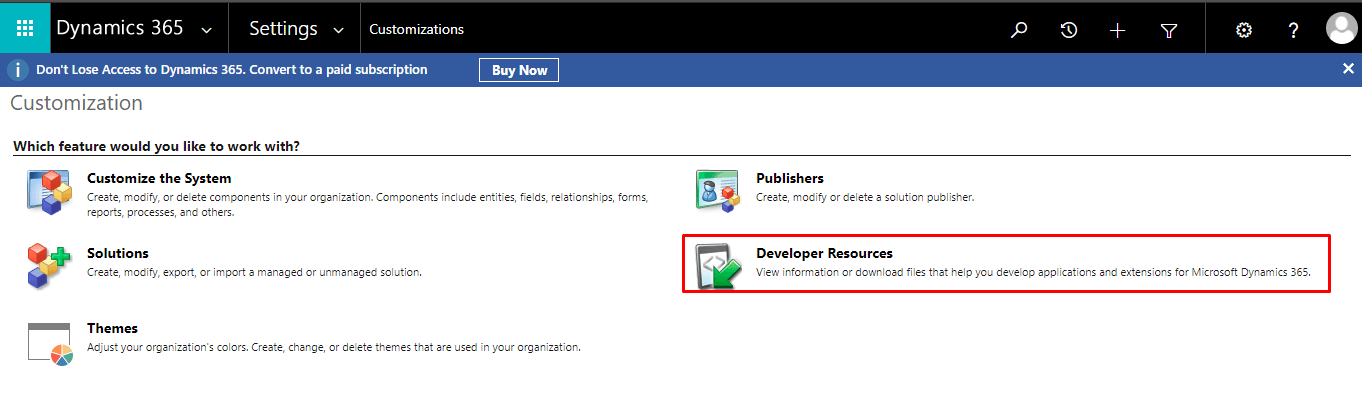Screen dimensions: 1362x401
Task: Select the Customizations breadcrumb item
Action: [417, 29]
